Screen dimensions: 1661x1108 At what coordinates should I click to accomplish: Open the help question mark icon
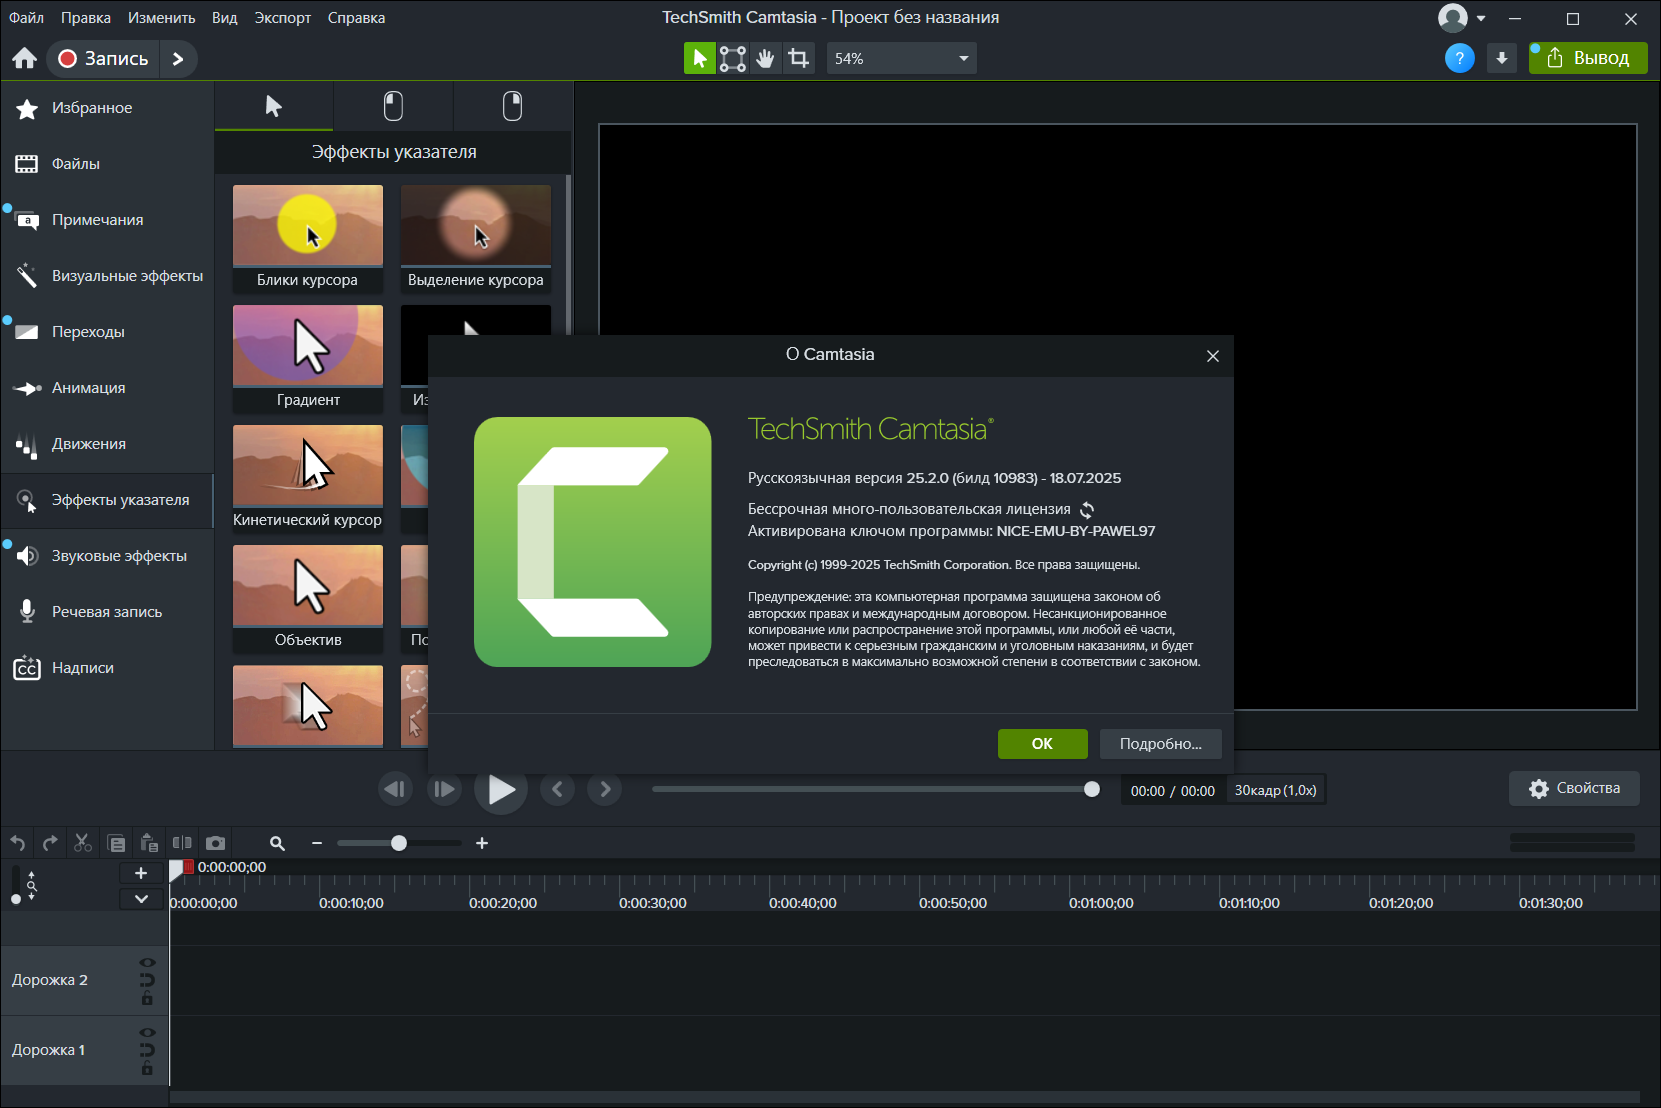[1459, 58]
